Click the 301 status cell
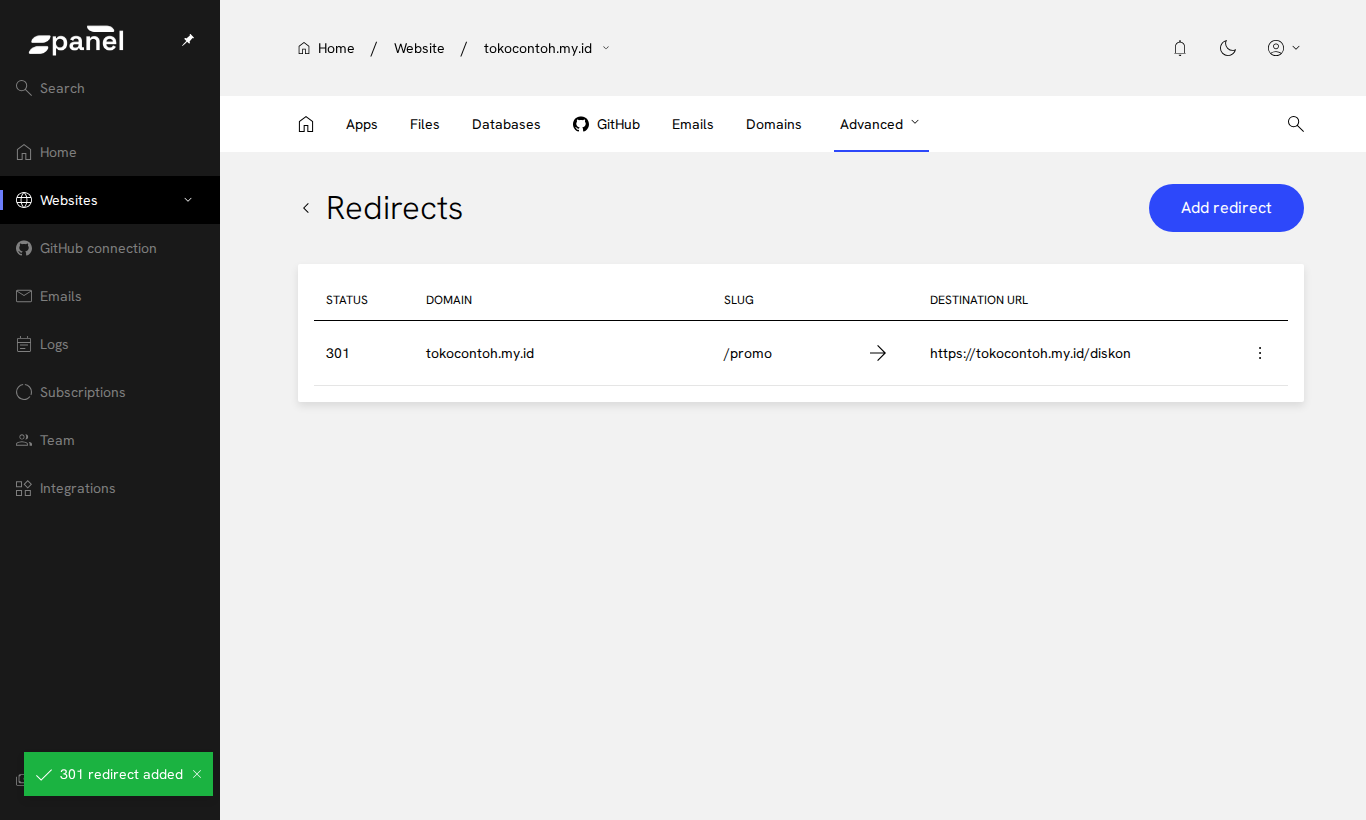This screenshot has height=820, width=1366. (x=338, y=353)
